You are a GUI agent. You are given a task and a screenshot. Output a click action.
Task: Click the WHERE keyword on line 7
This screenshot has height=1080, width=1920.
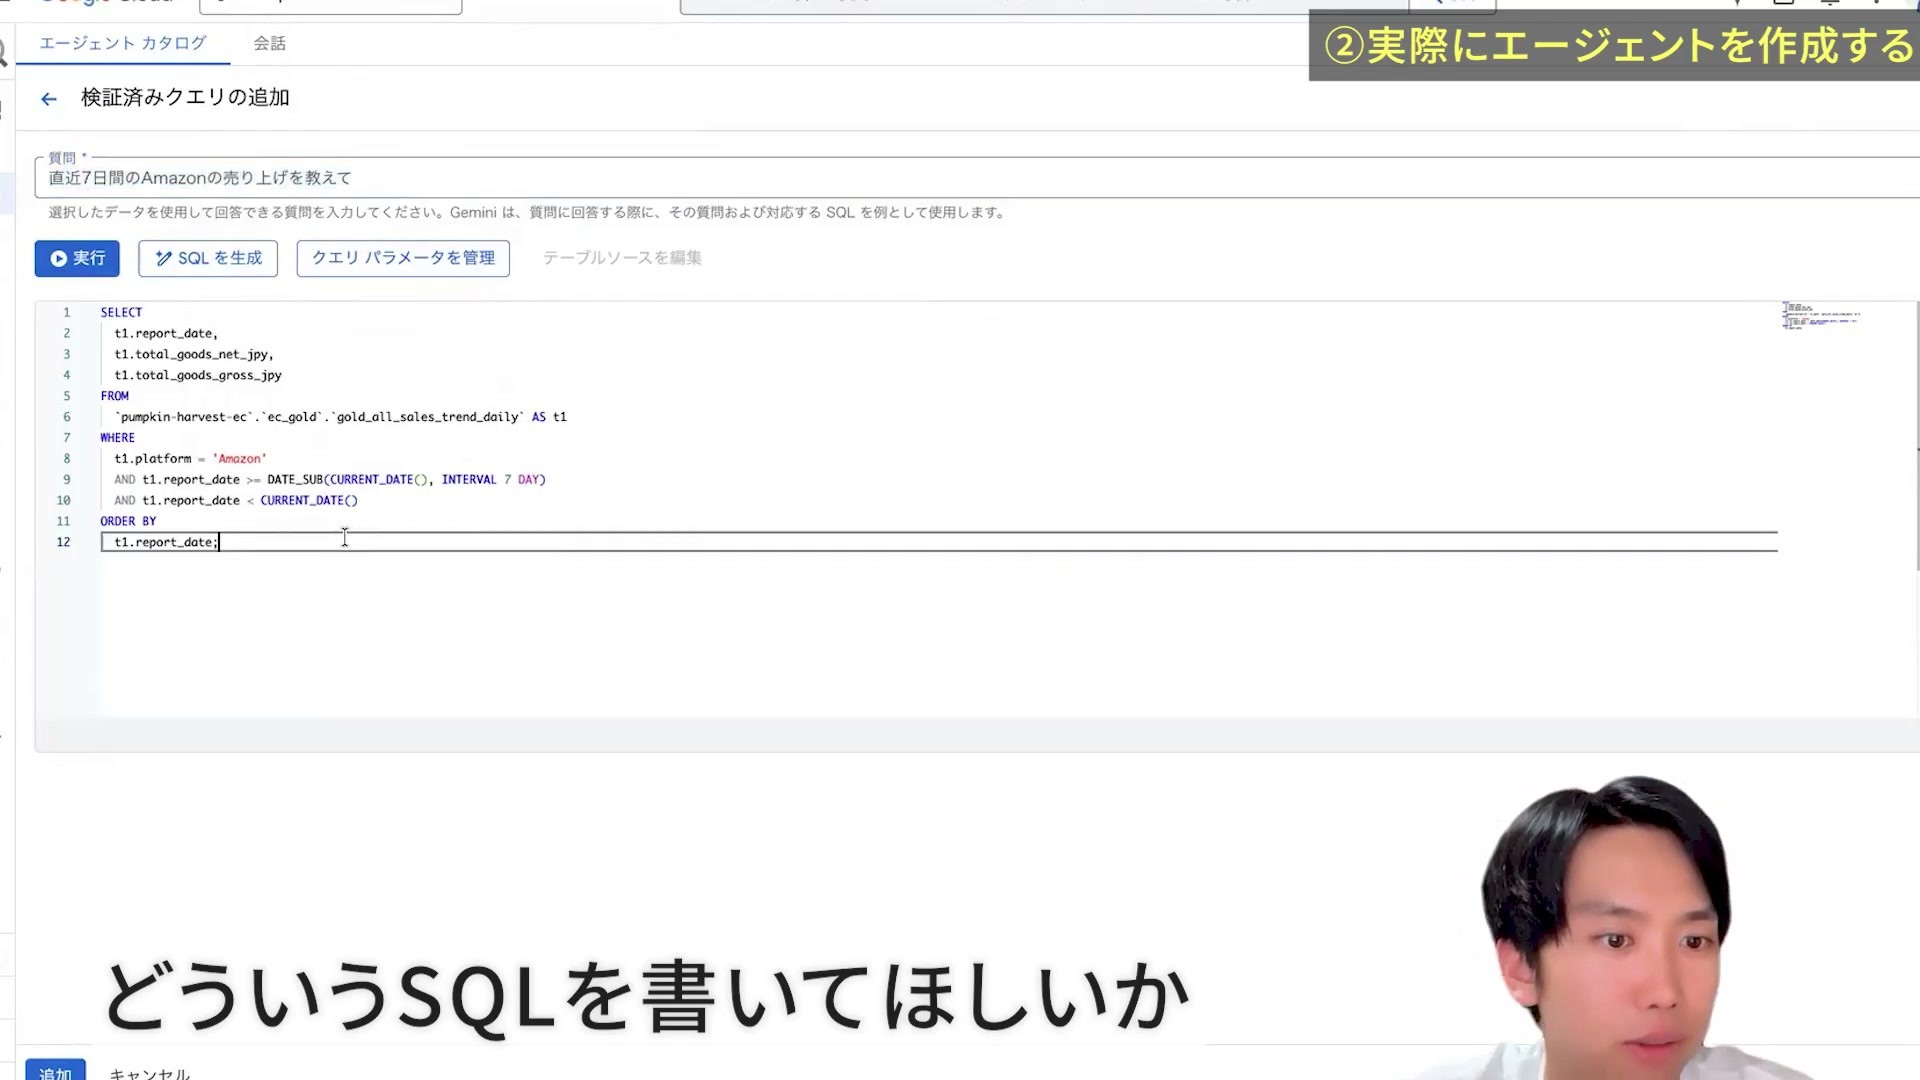click(117, 438)
